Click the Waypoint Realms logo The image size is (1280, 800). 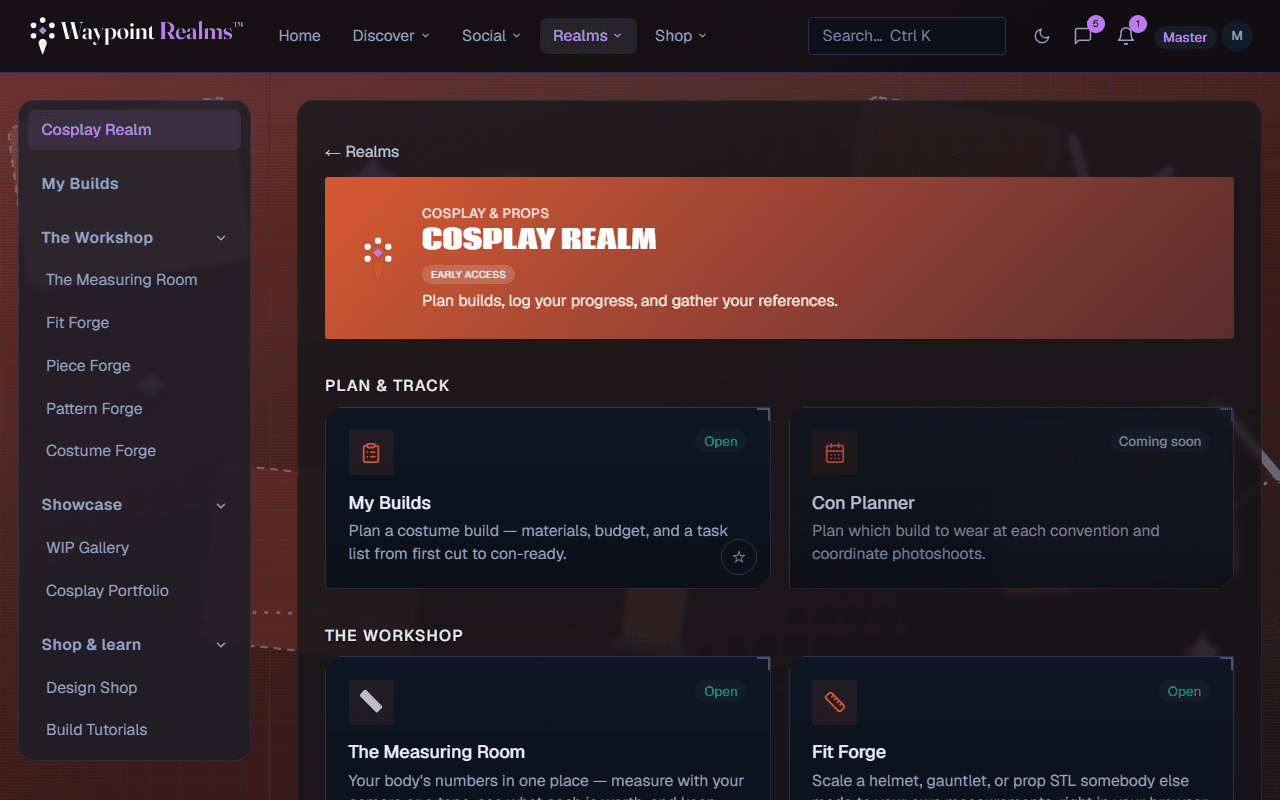click(x=137, y=35)
